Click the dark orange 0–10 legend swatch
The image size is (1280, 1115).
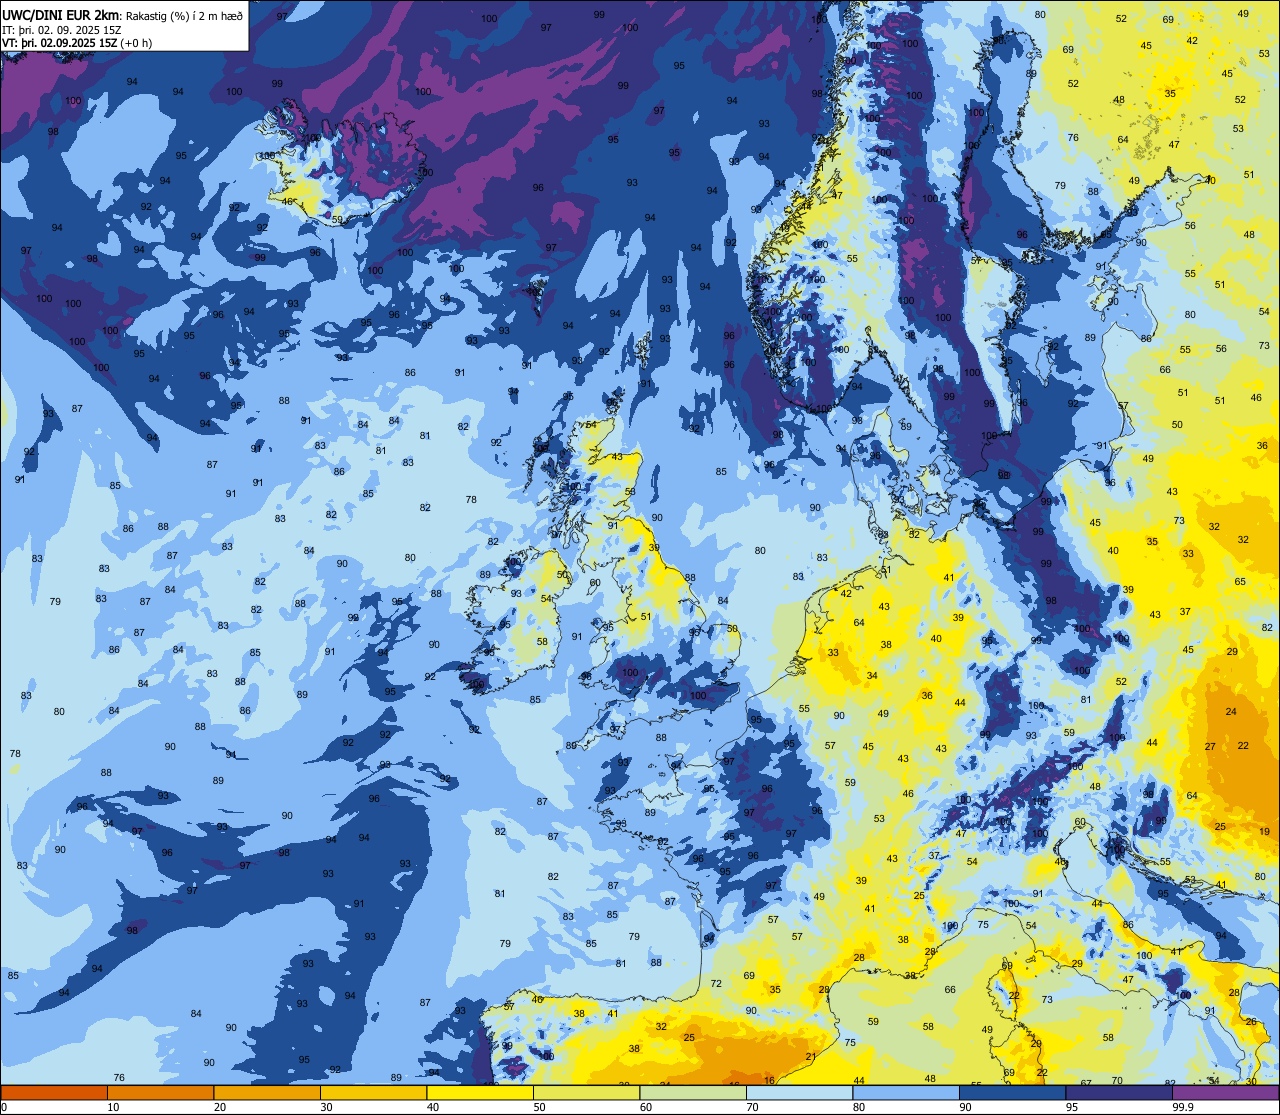click(x=54, y=1092)
